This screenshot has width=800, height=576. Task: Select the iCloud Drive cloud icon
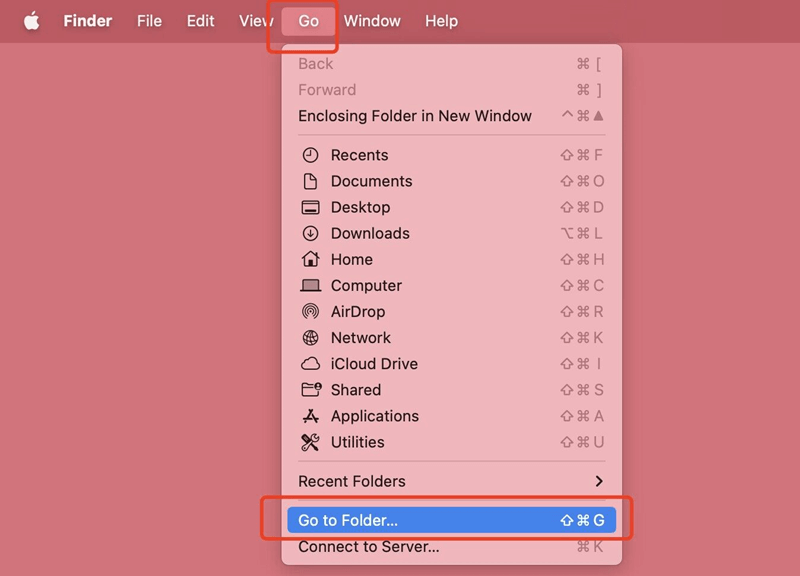pyautogui.click(x=311, y=364)
